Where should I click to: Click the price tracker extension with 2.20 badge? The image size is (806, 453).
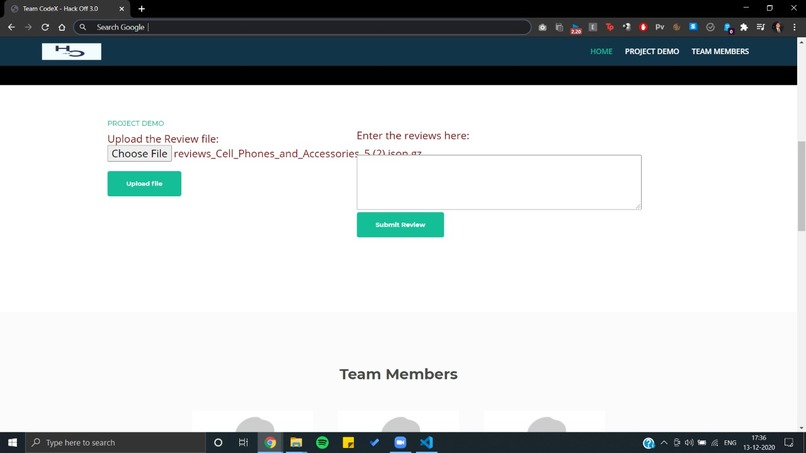(576, 28)
